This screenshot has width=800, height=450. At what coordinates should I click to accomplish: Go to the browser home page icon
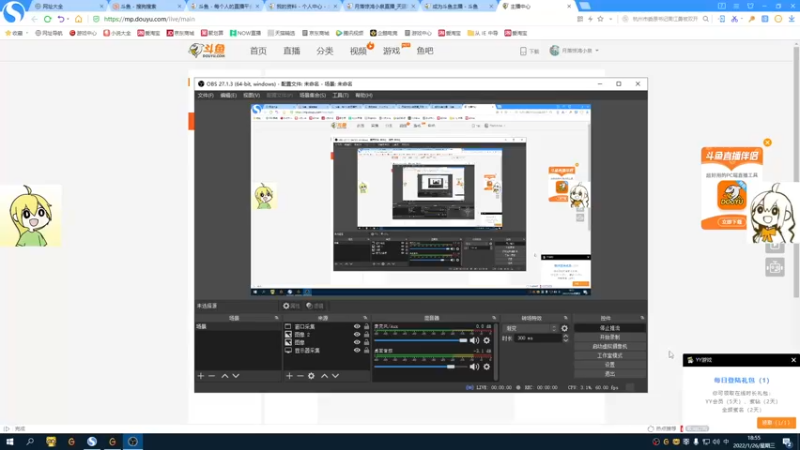[x=79, y=19]
